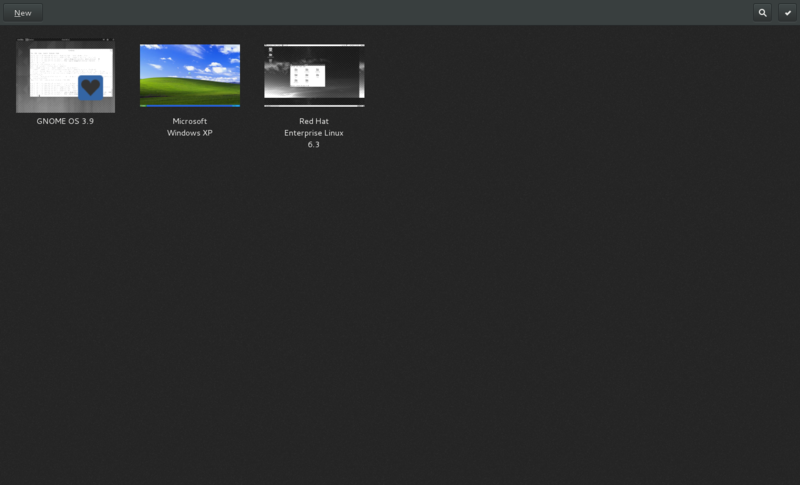Open the Red Hat Enterprise Linux thumbnail

coord(314,75)
